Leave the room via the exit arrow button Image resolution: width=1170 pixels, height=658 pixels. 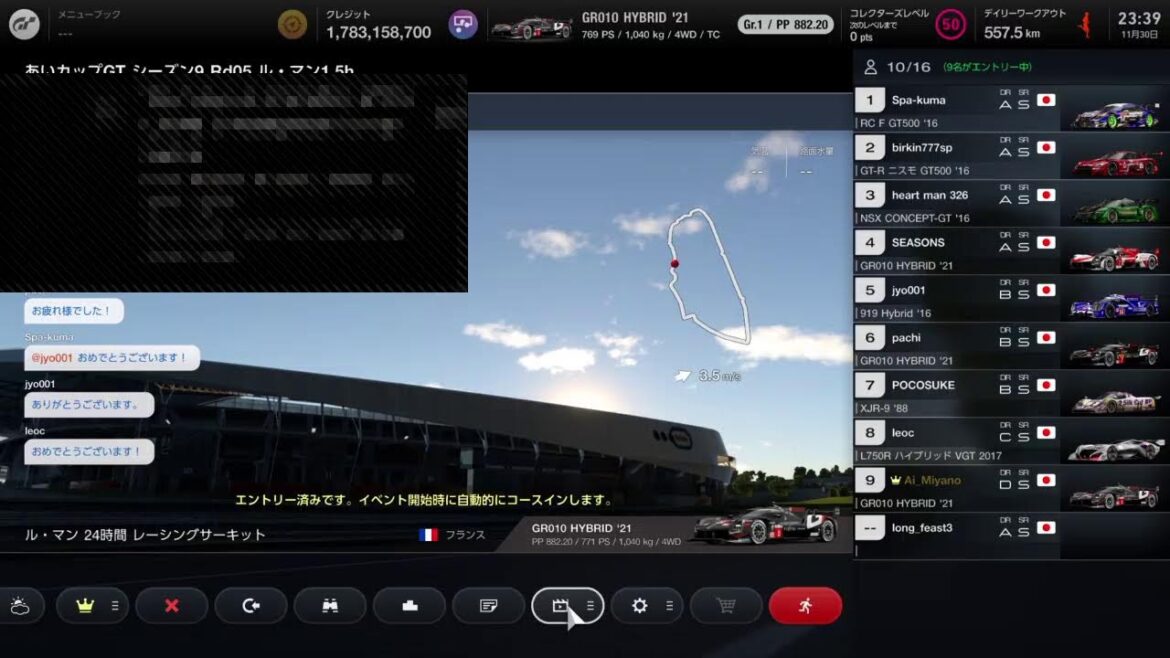click(x=251, y=606)
